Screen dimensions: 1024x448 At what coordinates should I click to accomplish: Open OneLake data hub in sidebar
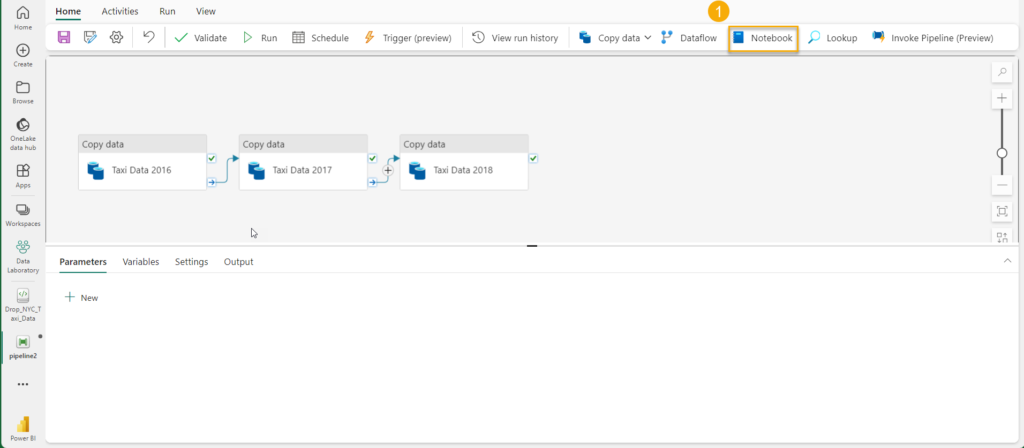[x=22, y=133]
